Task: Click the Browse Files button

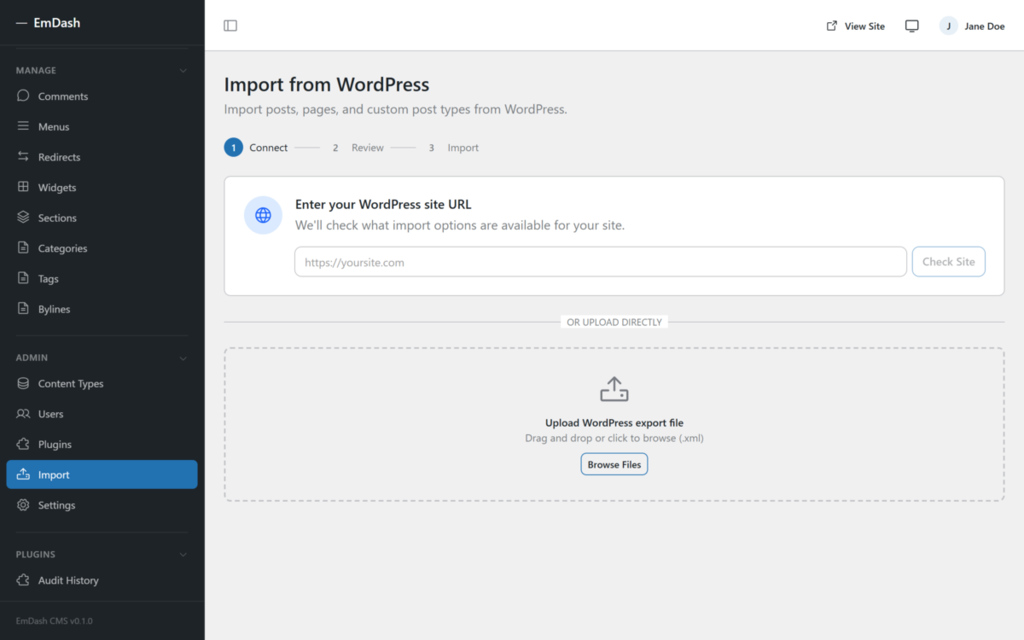Action: (614, 464)
